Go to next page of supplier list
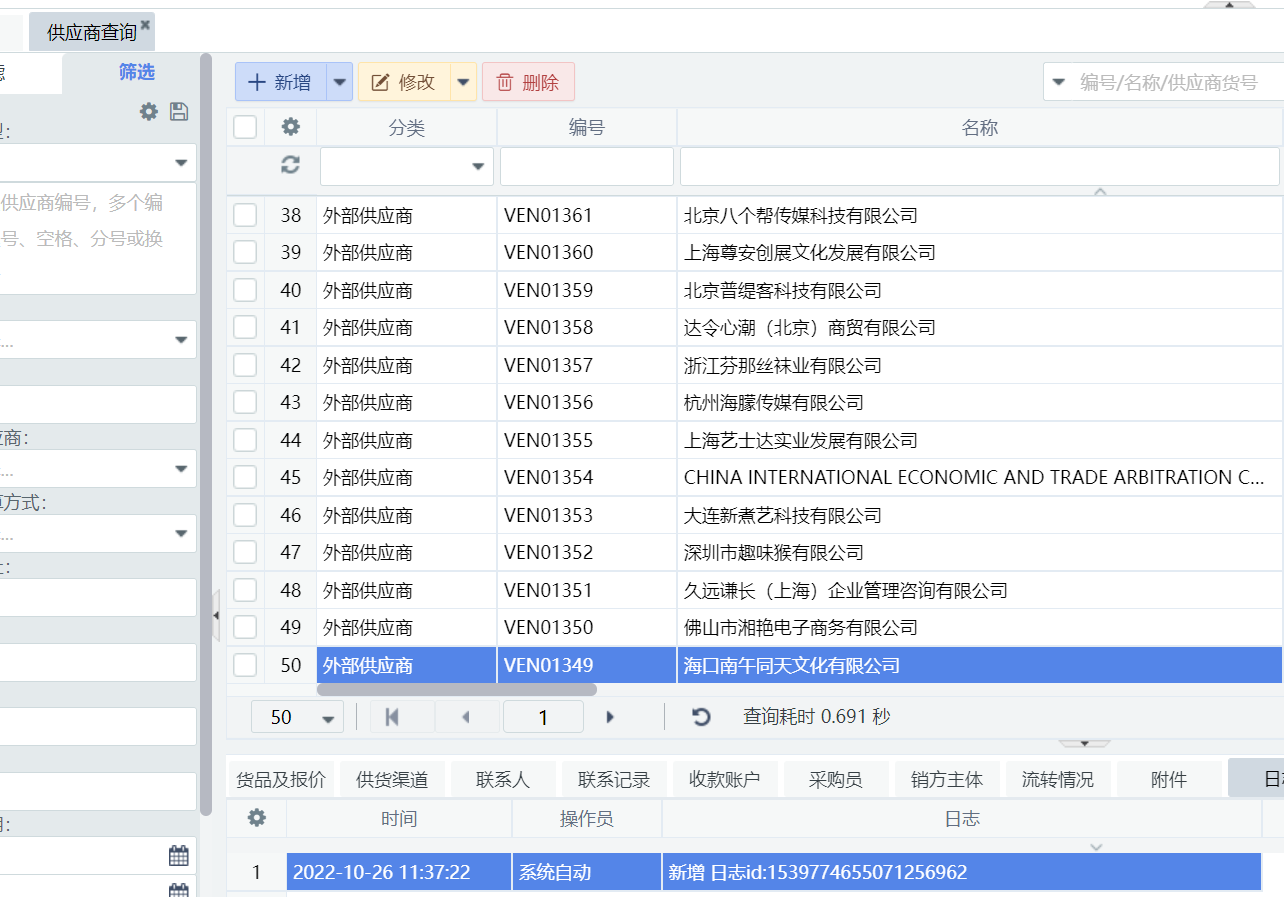1284x897 pixels. pos(610,717)
